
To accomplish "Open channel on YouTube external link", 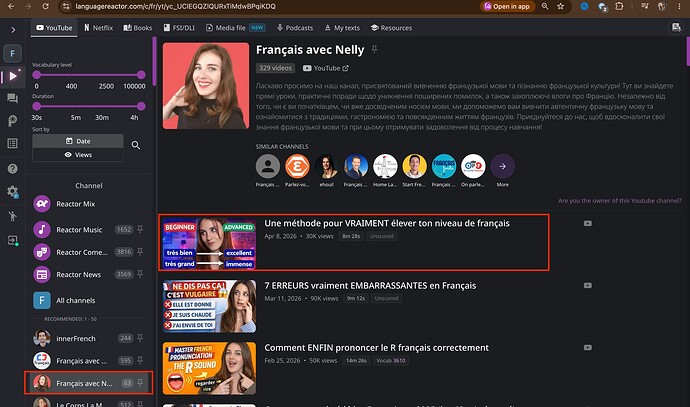I will [x=326, y=68].
